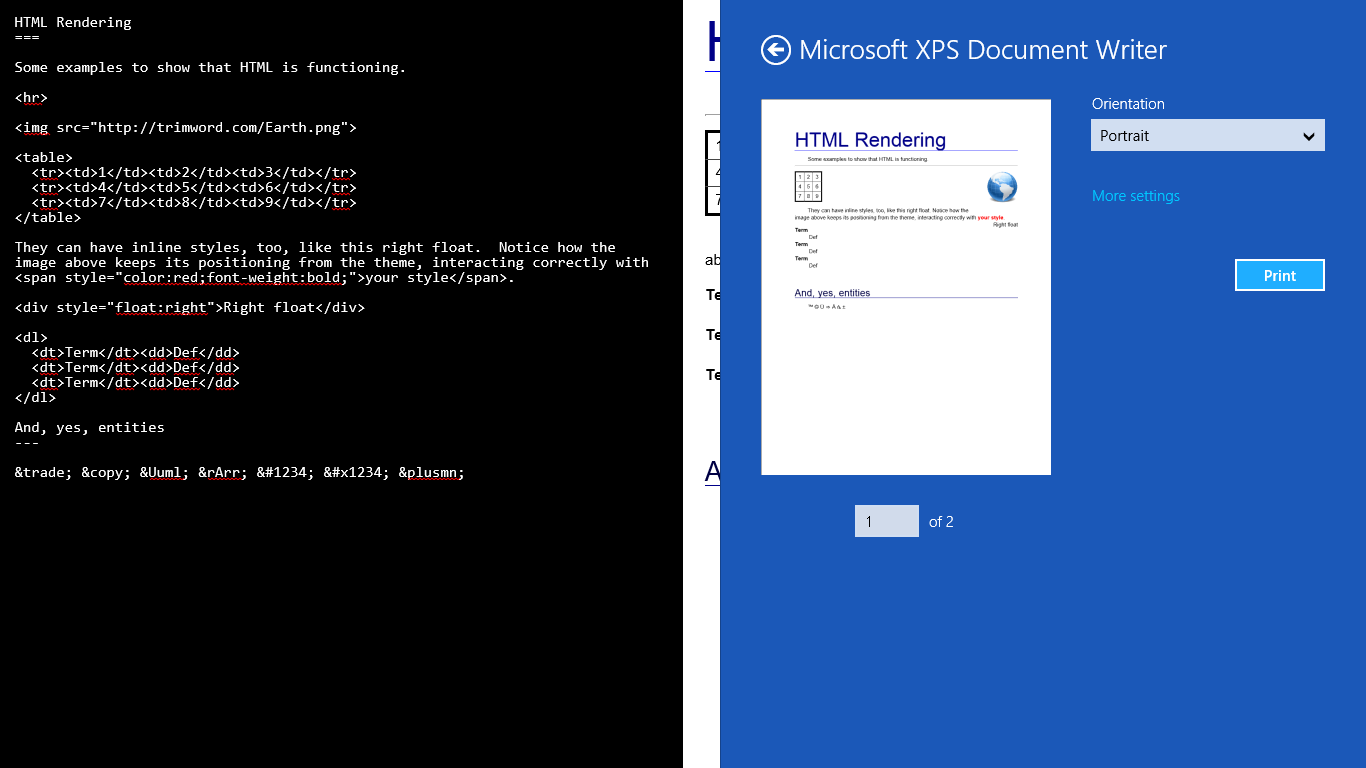Expand the Orientation dropdown chevron
Screen dimensions: 1366x768
pyautogui.click(x=1308, y=136)
